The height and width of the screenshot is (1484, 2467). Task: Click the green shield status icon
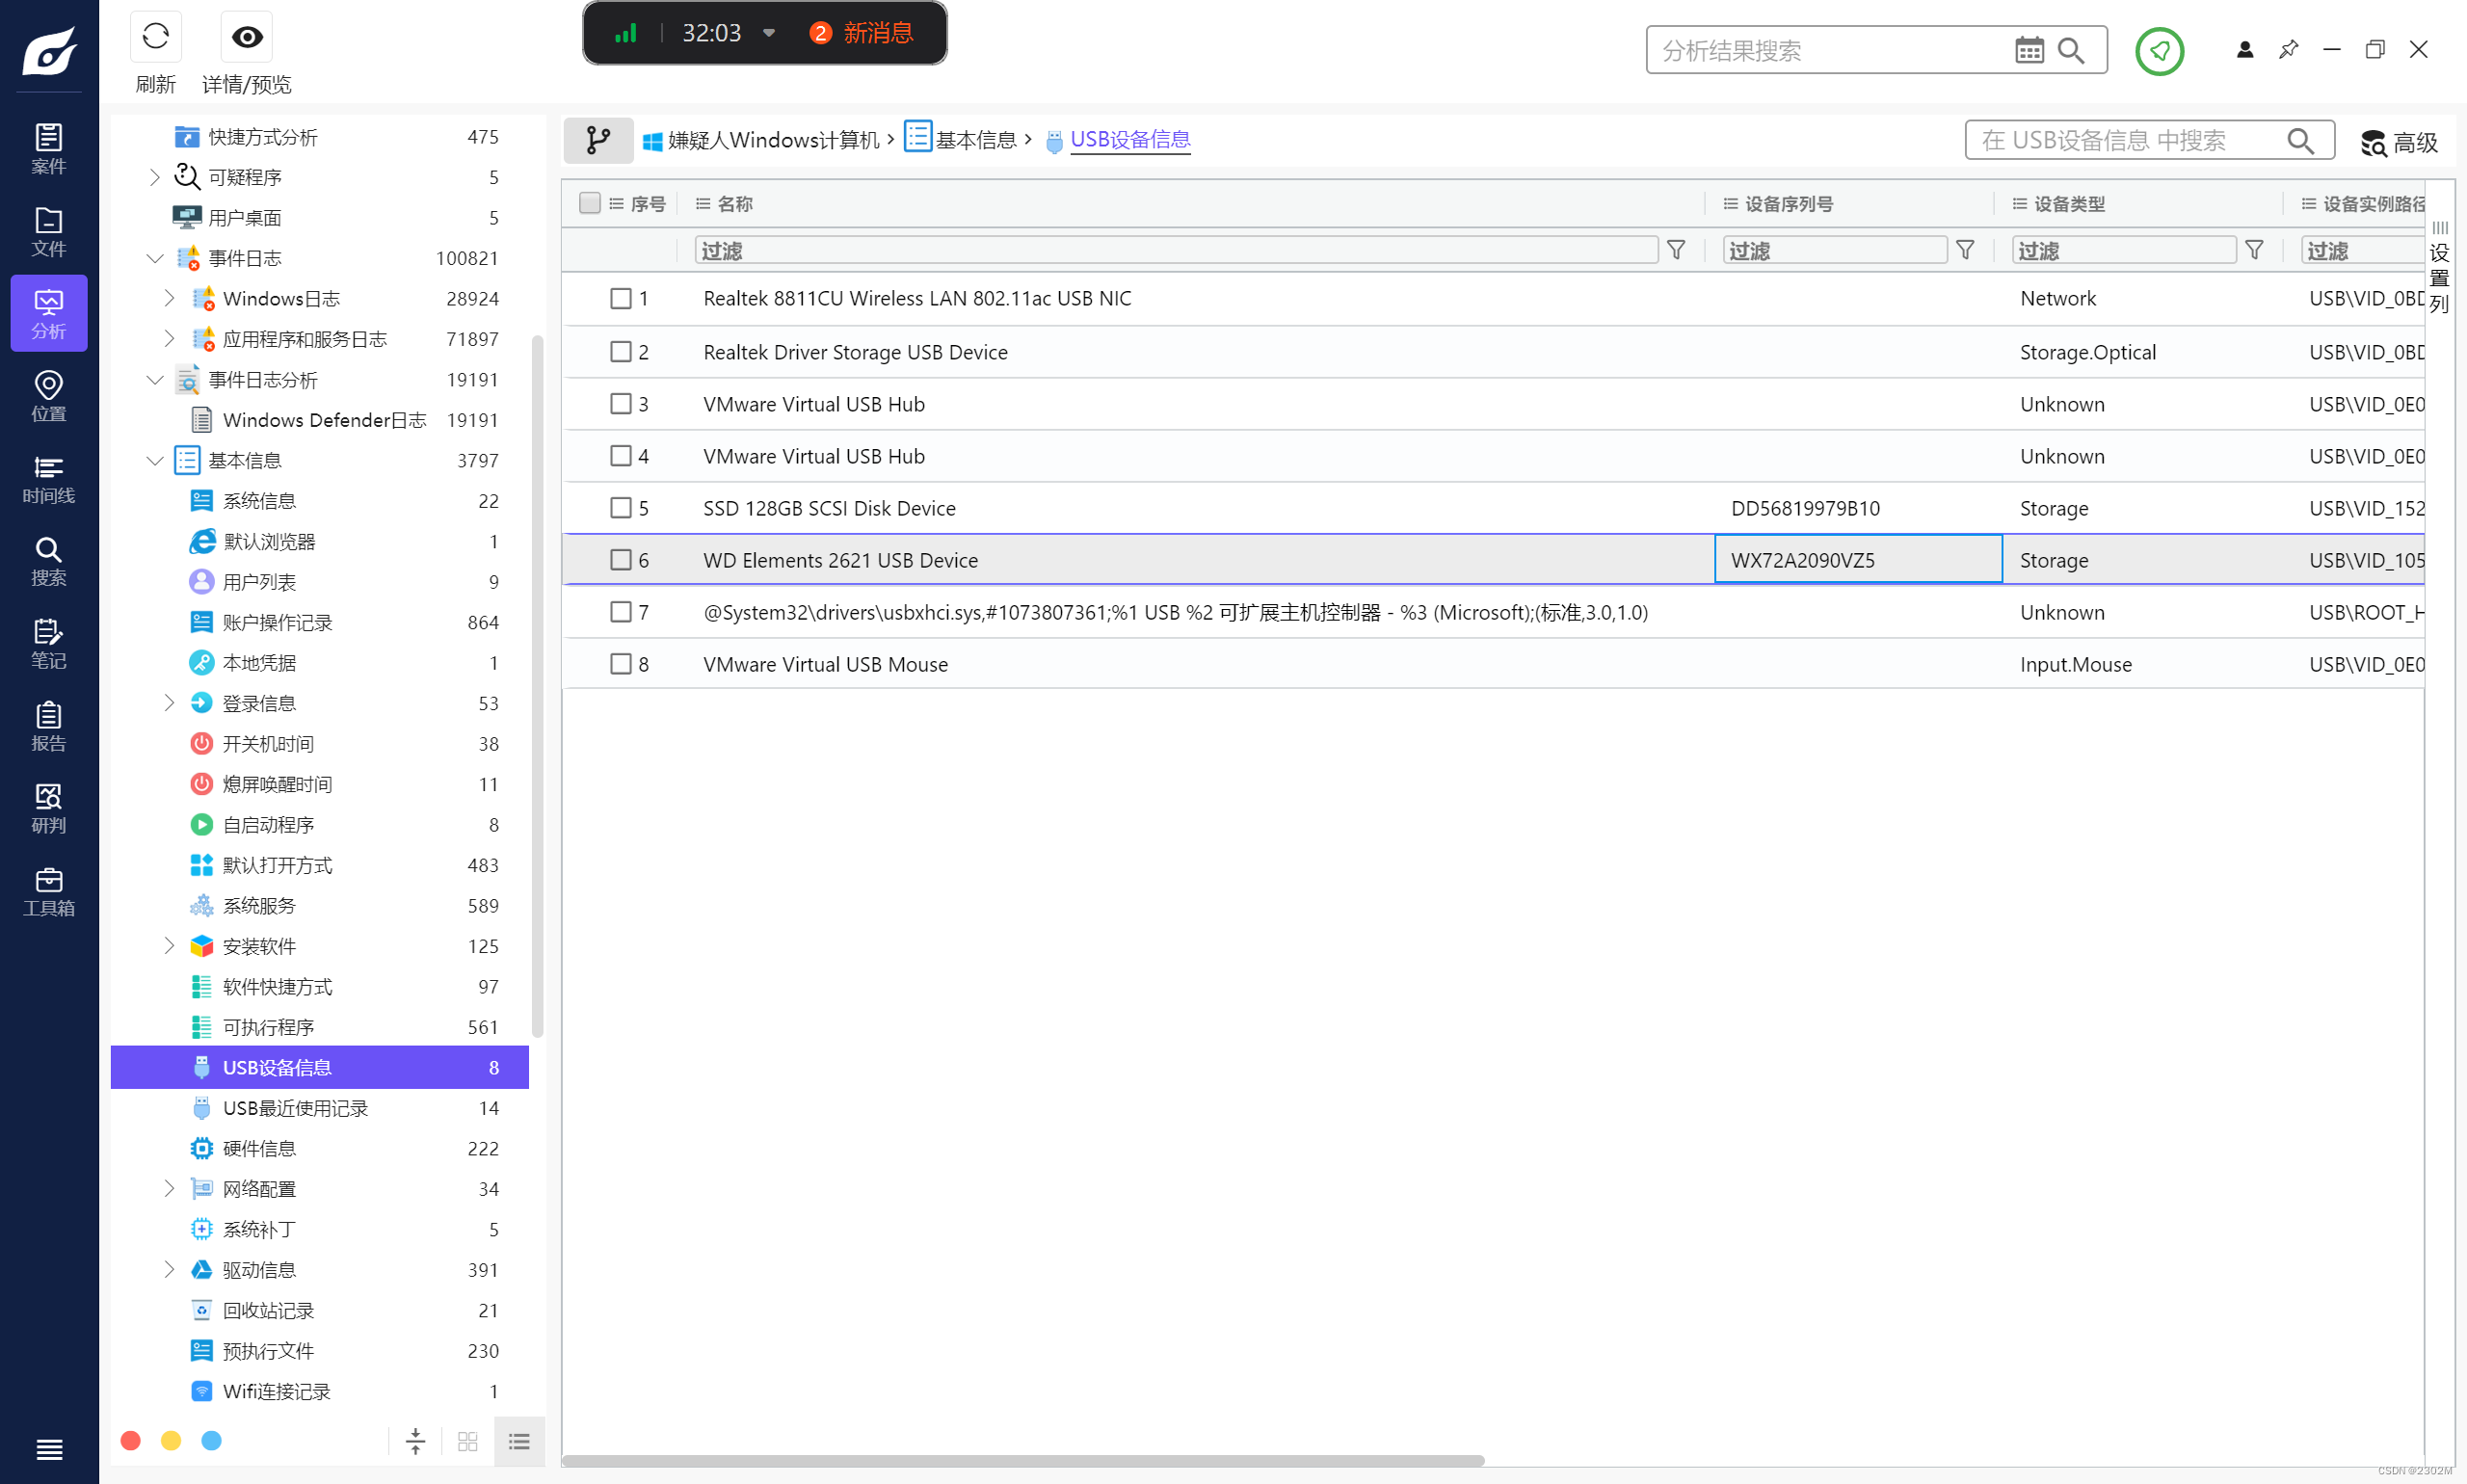pos(2159,50)
